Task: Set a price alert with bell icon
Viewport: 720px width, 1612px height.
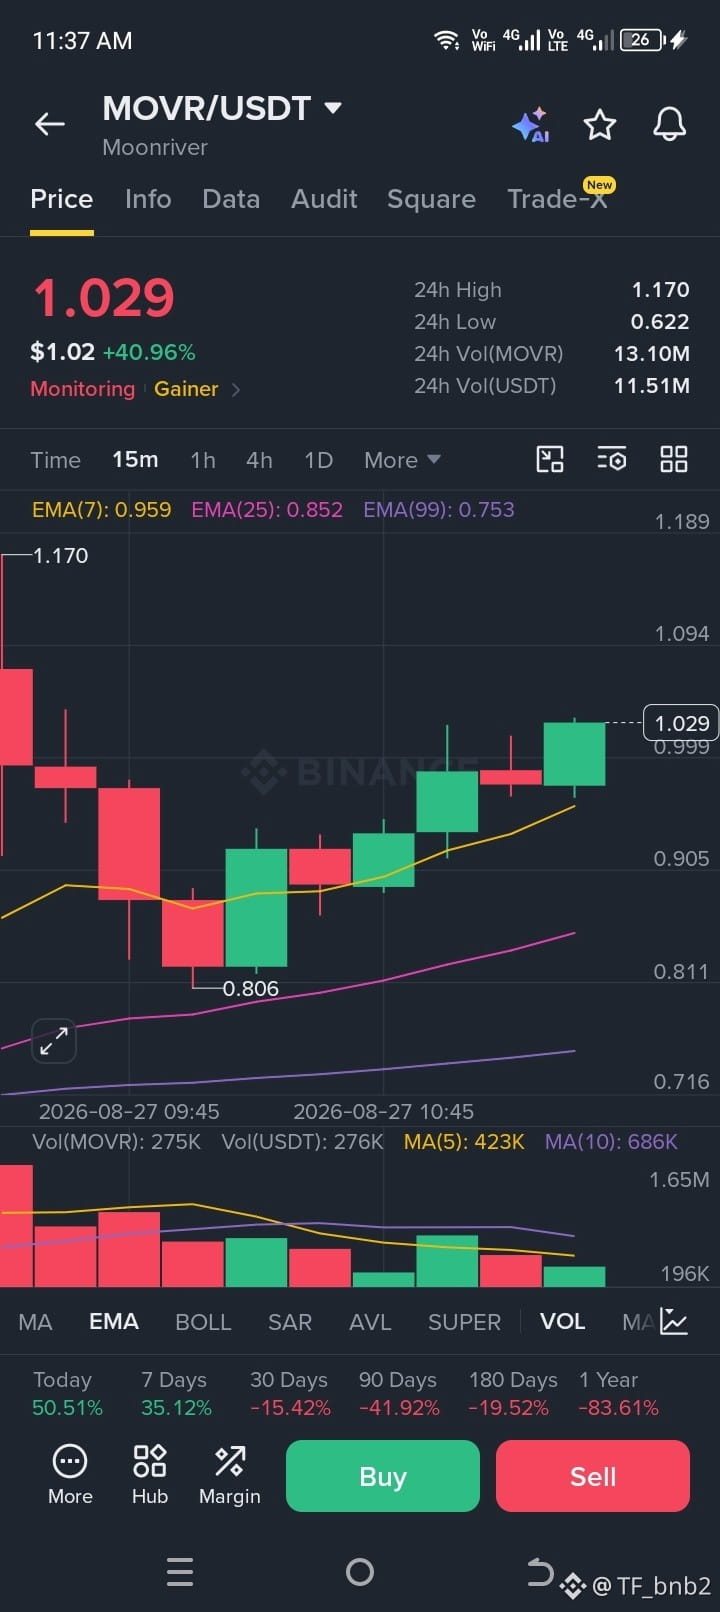Action: click(x=670, y=125)
